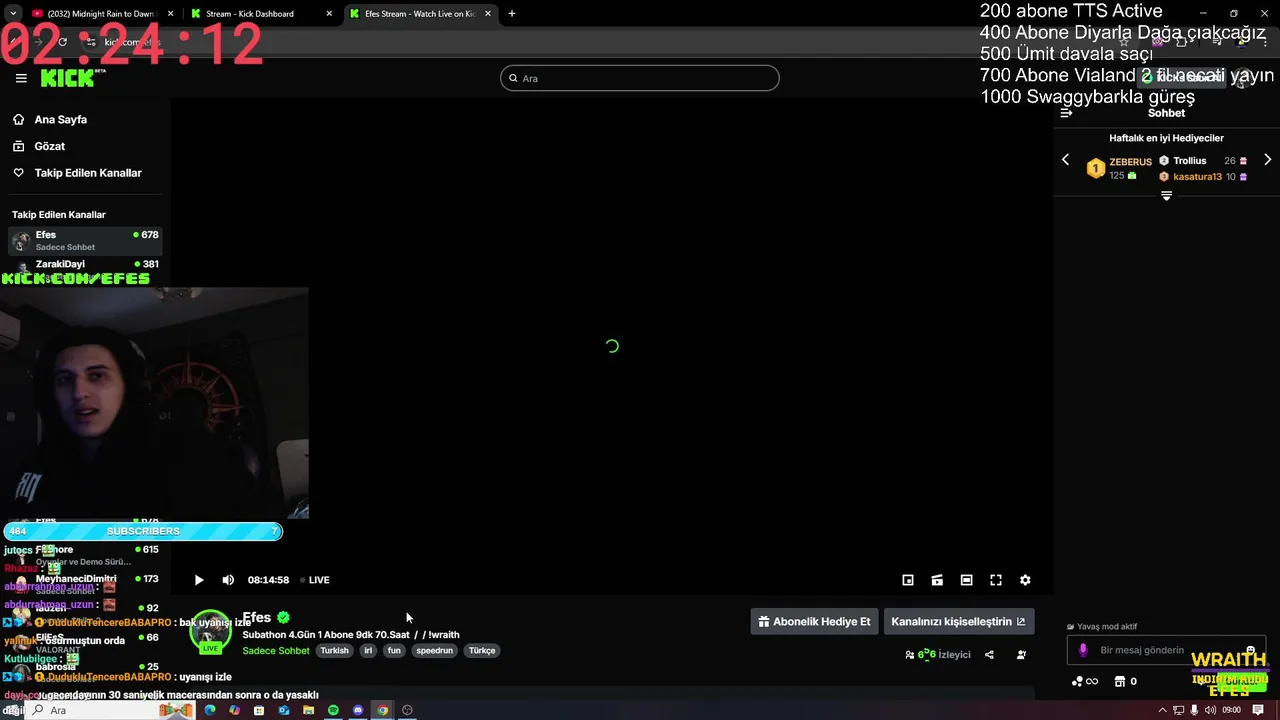This screenshot has height=720, width=1280.
Task: Open Spotify from the taskbar
Action: 333,710
